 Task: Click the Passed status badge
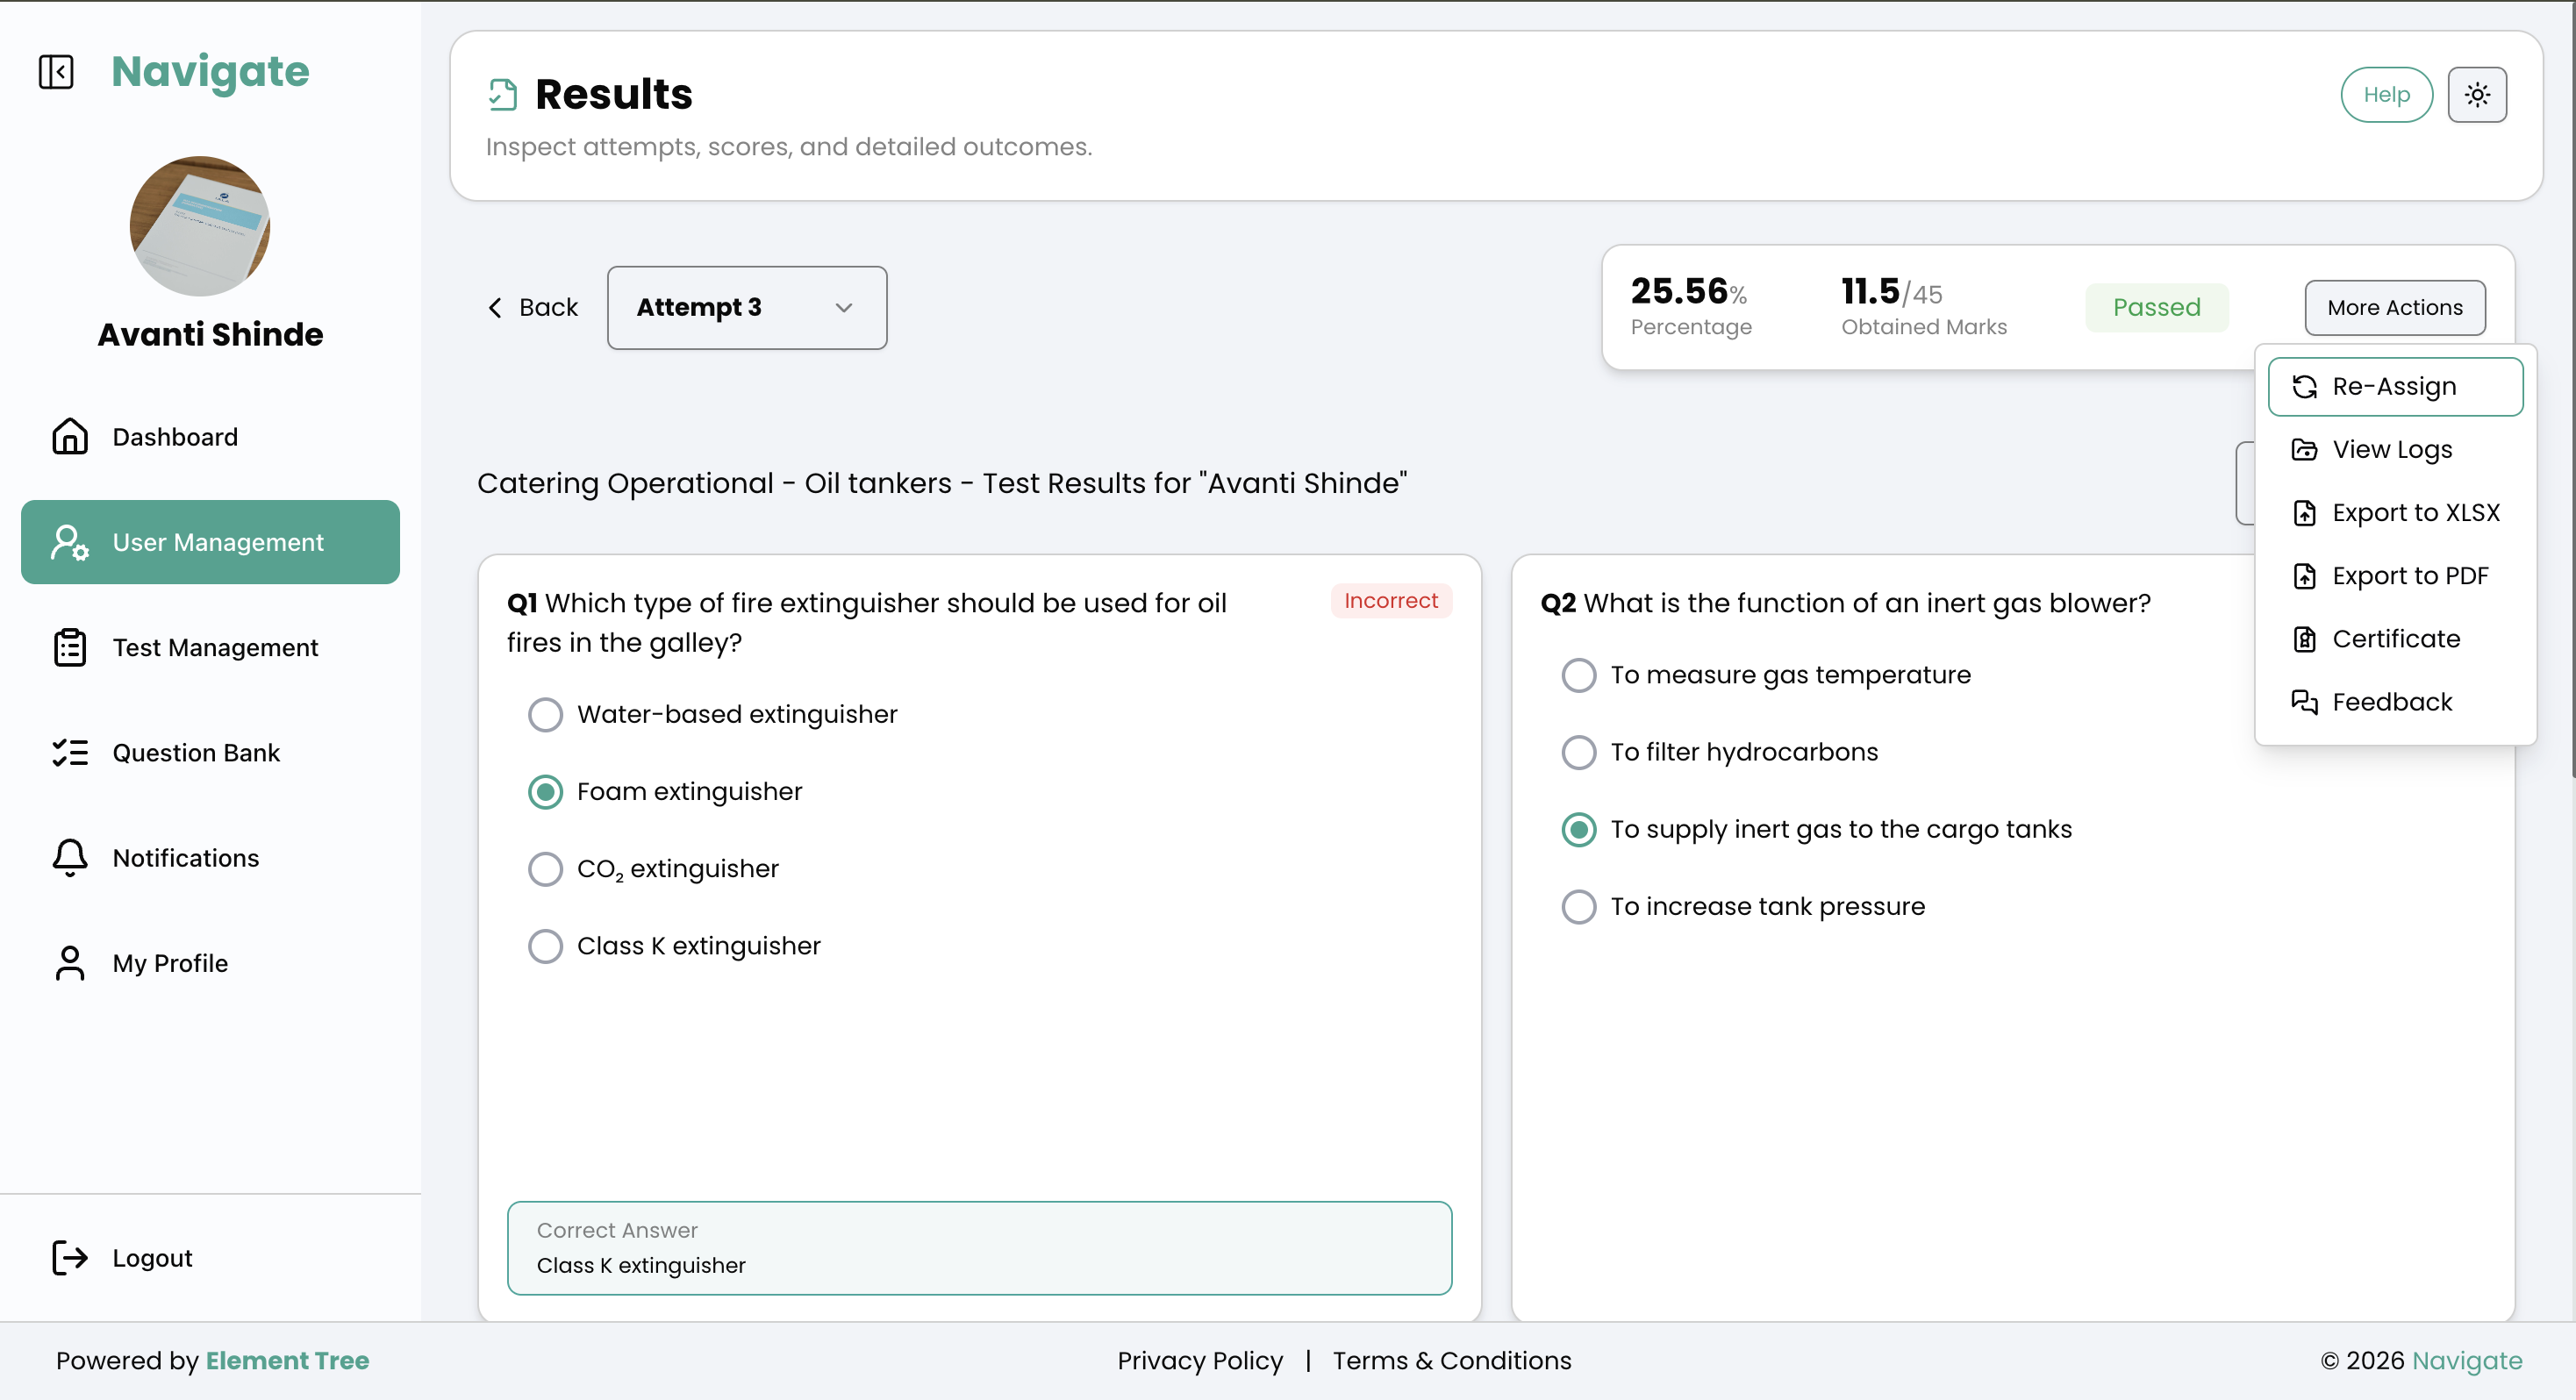[2157, 307]
